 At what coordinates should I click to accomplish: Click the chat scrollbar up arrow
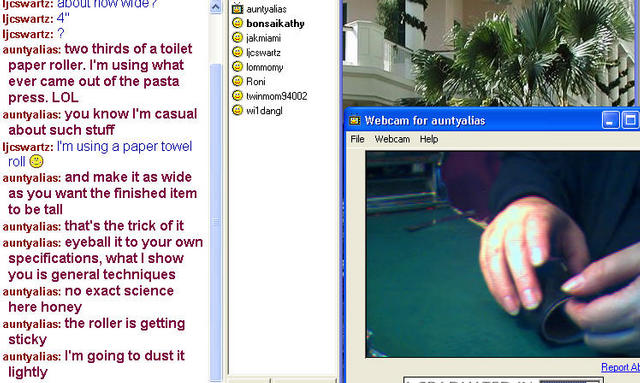(x=216, y=7)
